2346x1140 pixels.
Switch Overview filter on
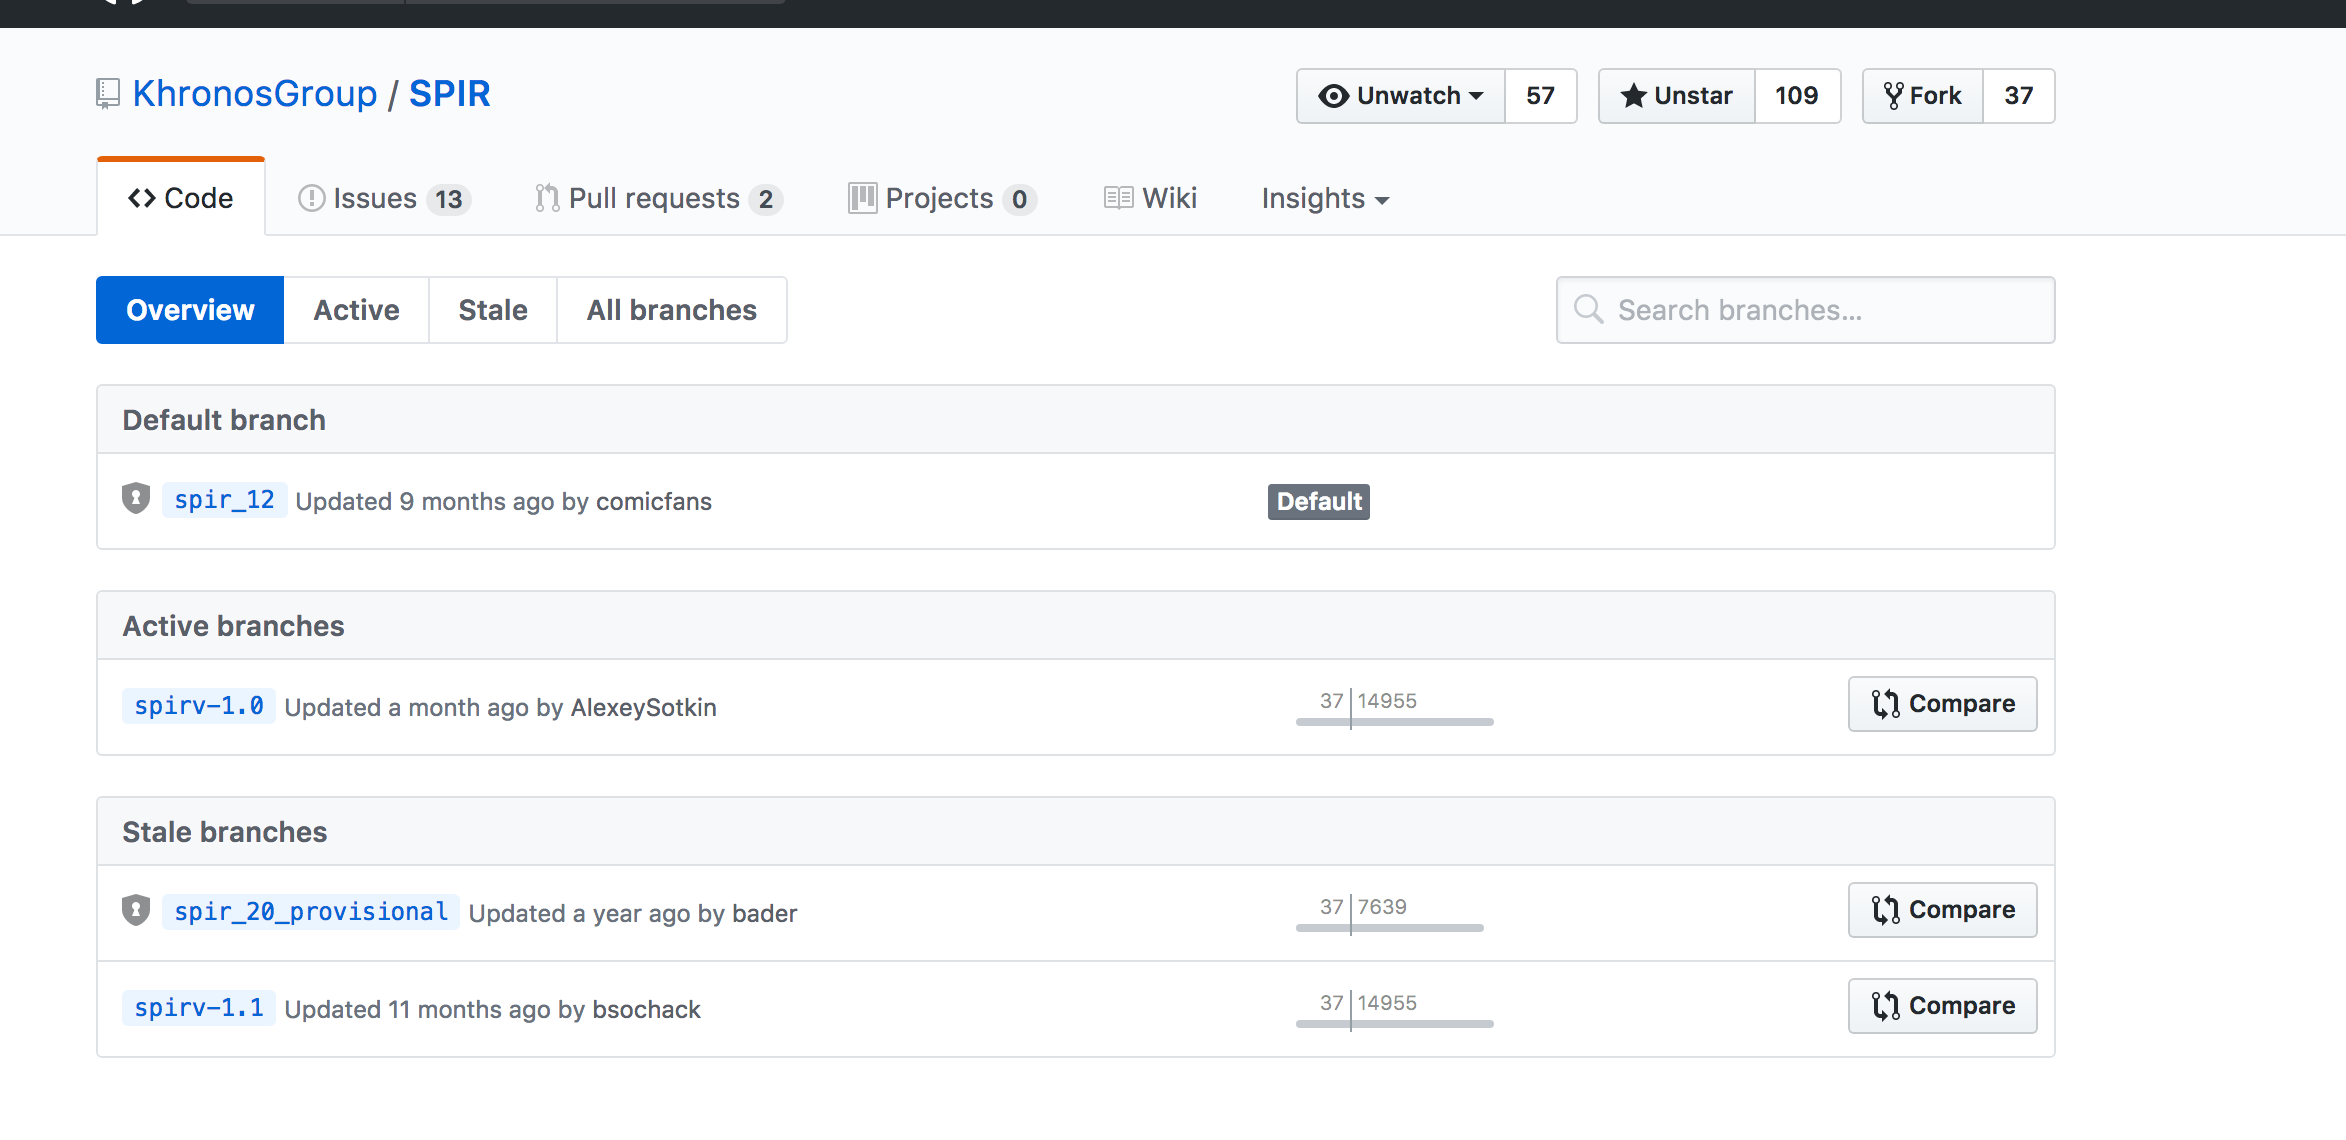tap(190, 310)
